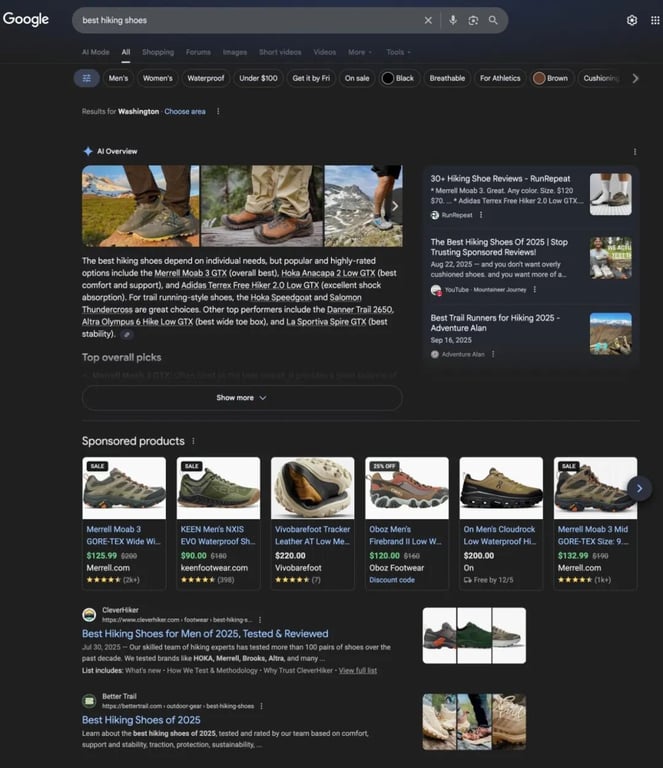The image size is (663, 768).
Task: Toggle the Cushioning filter chip
Action: pyautogui.click(x=600, y=78)
